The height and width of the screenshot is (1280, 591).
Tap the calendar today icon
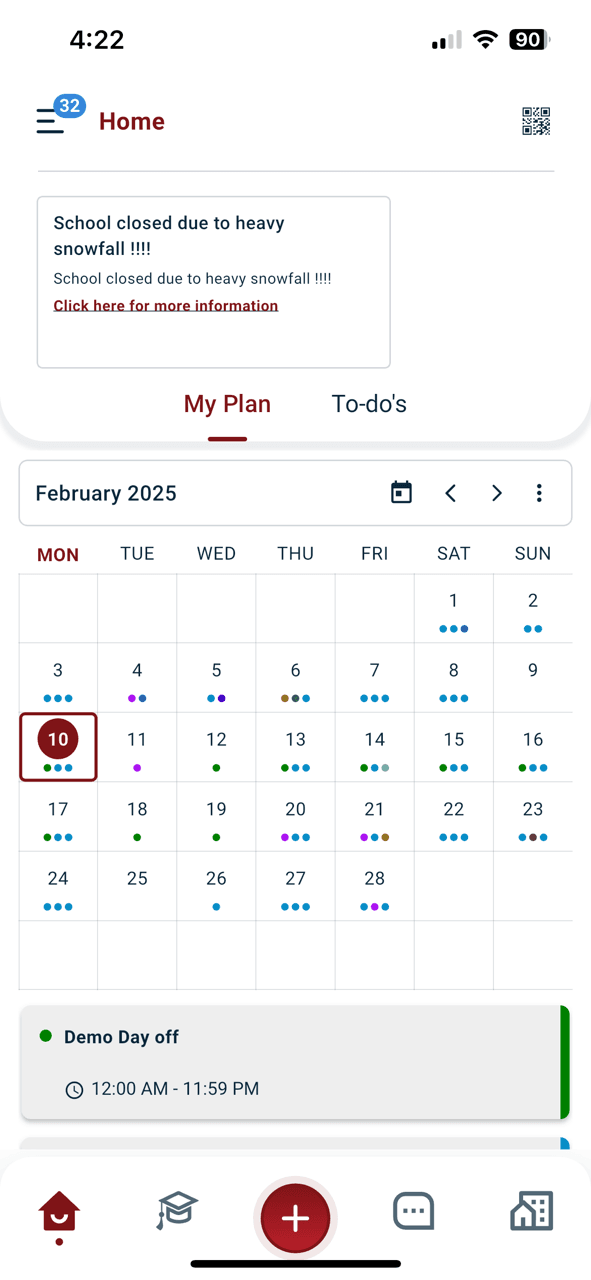(401, 492)
